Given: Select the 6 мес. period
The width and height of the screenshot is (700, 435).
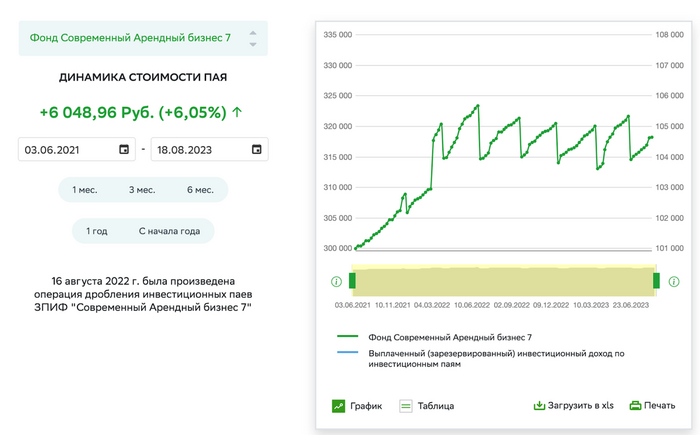Looking at the screenshot, I should (x=200, y=190).
